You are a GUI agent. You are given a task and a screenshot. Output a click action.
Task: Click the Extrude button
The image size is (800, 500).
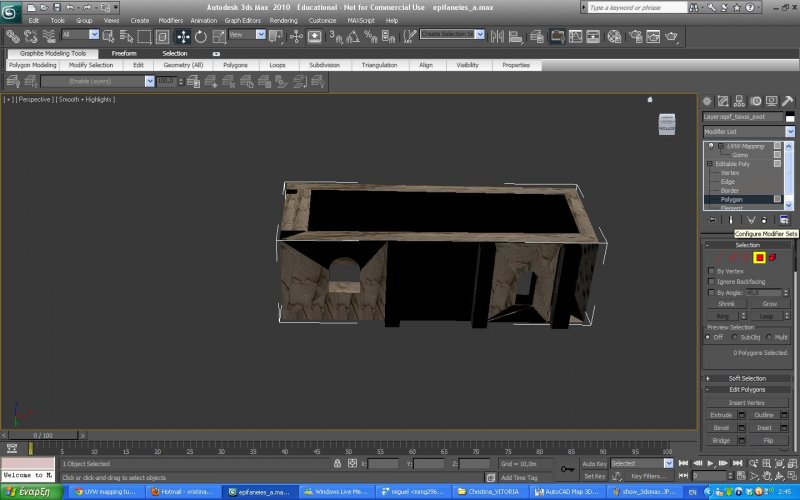click(x=721, y=414)
